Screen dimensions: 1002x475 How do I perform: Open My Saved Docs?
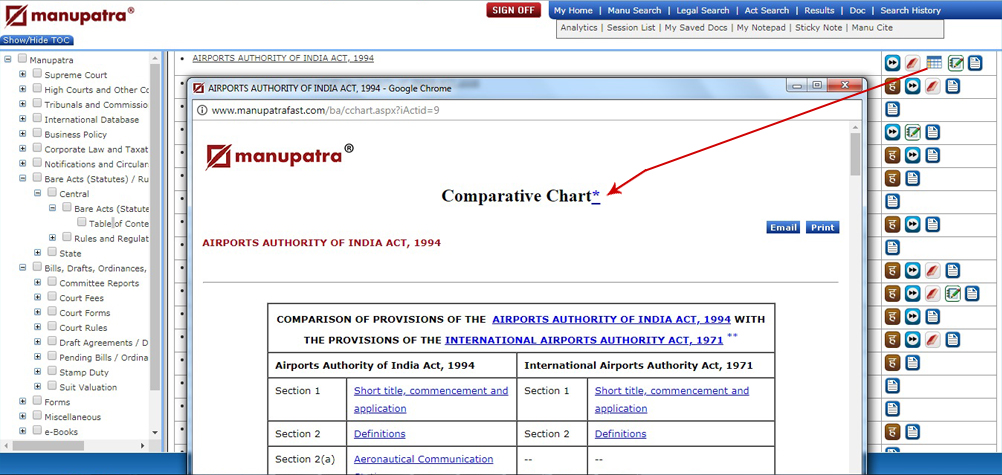[x=696, y=28]
